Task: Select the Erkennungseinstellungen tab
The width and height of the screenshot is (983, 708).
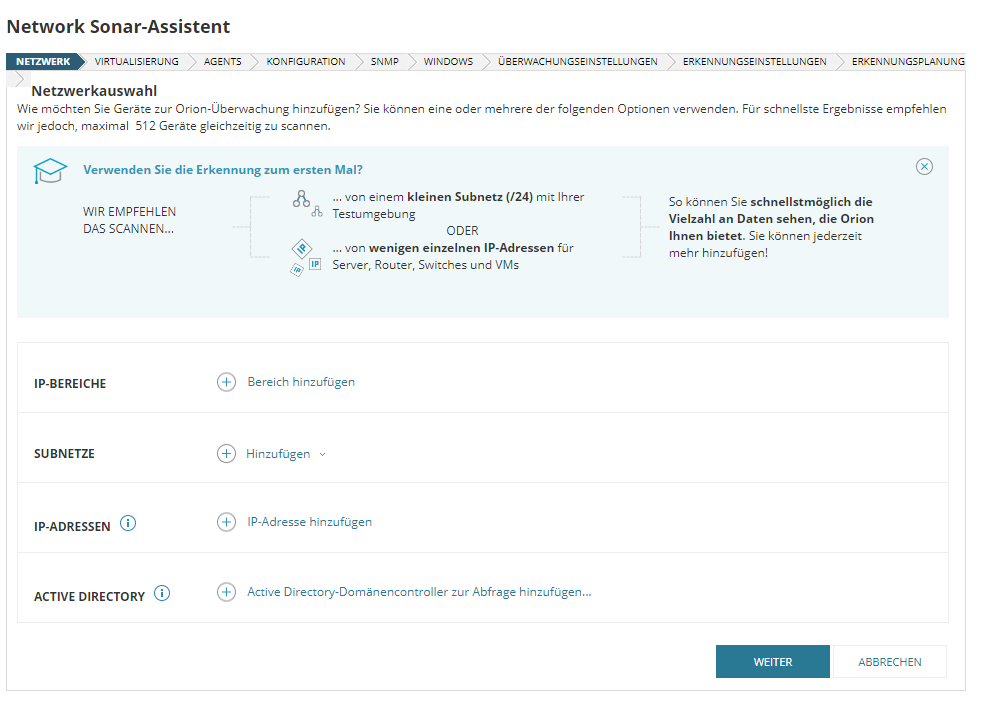Action: pos(754,62)
